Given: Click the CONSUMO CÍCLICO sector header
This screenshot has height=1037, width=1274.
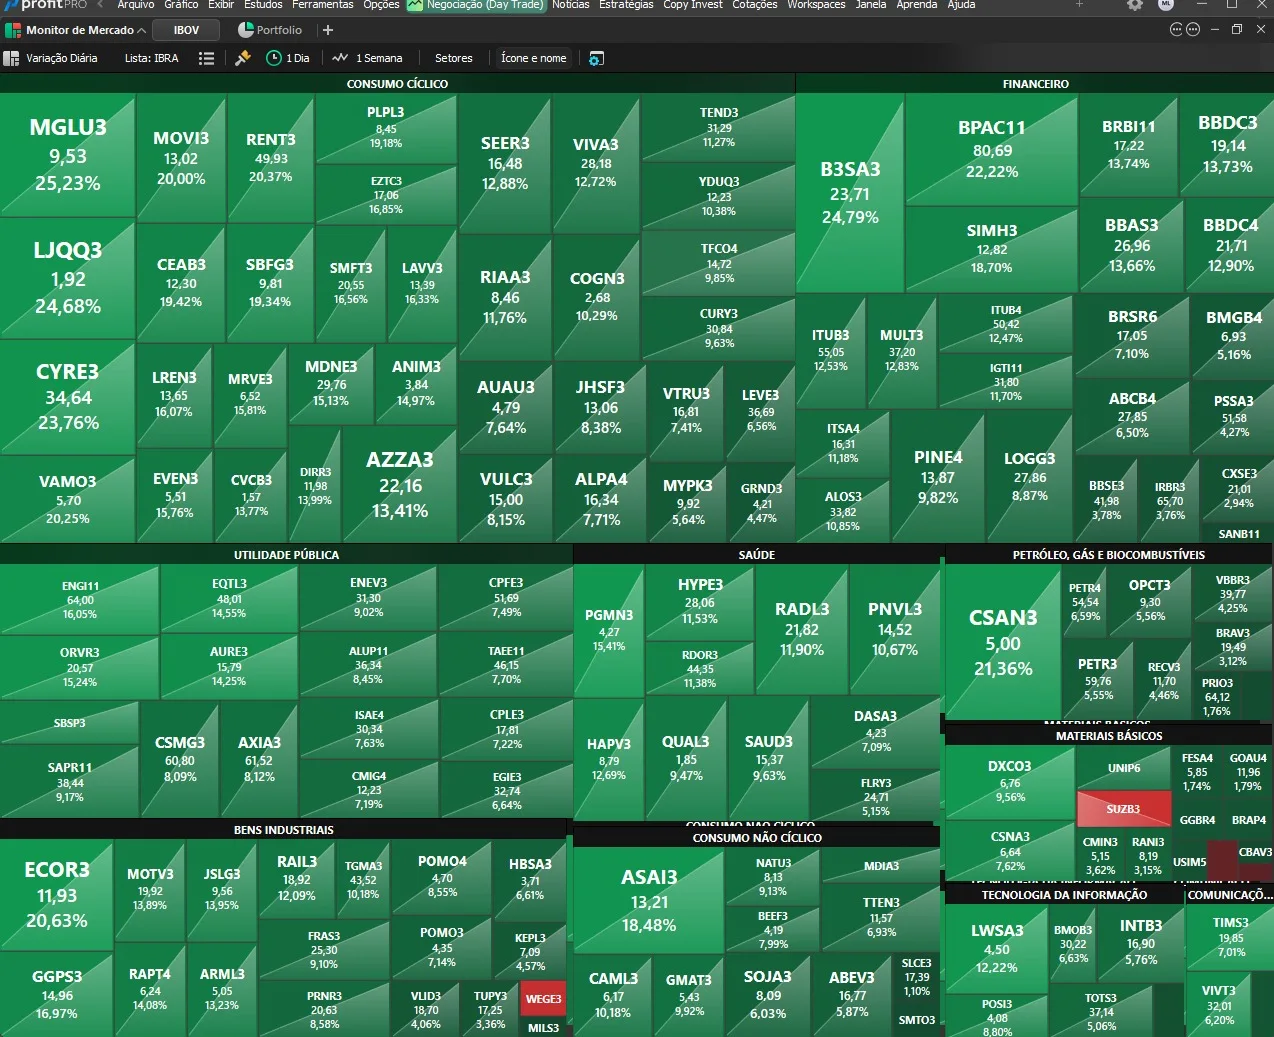Looking at the screenshot, I should click(397, 84).
